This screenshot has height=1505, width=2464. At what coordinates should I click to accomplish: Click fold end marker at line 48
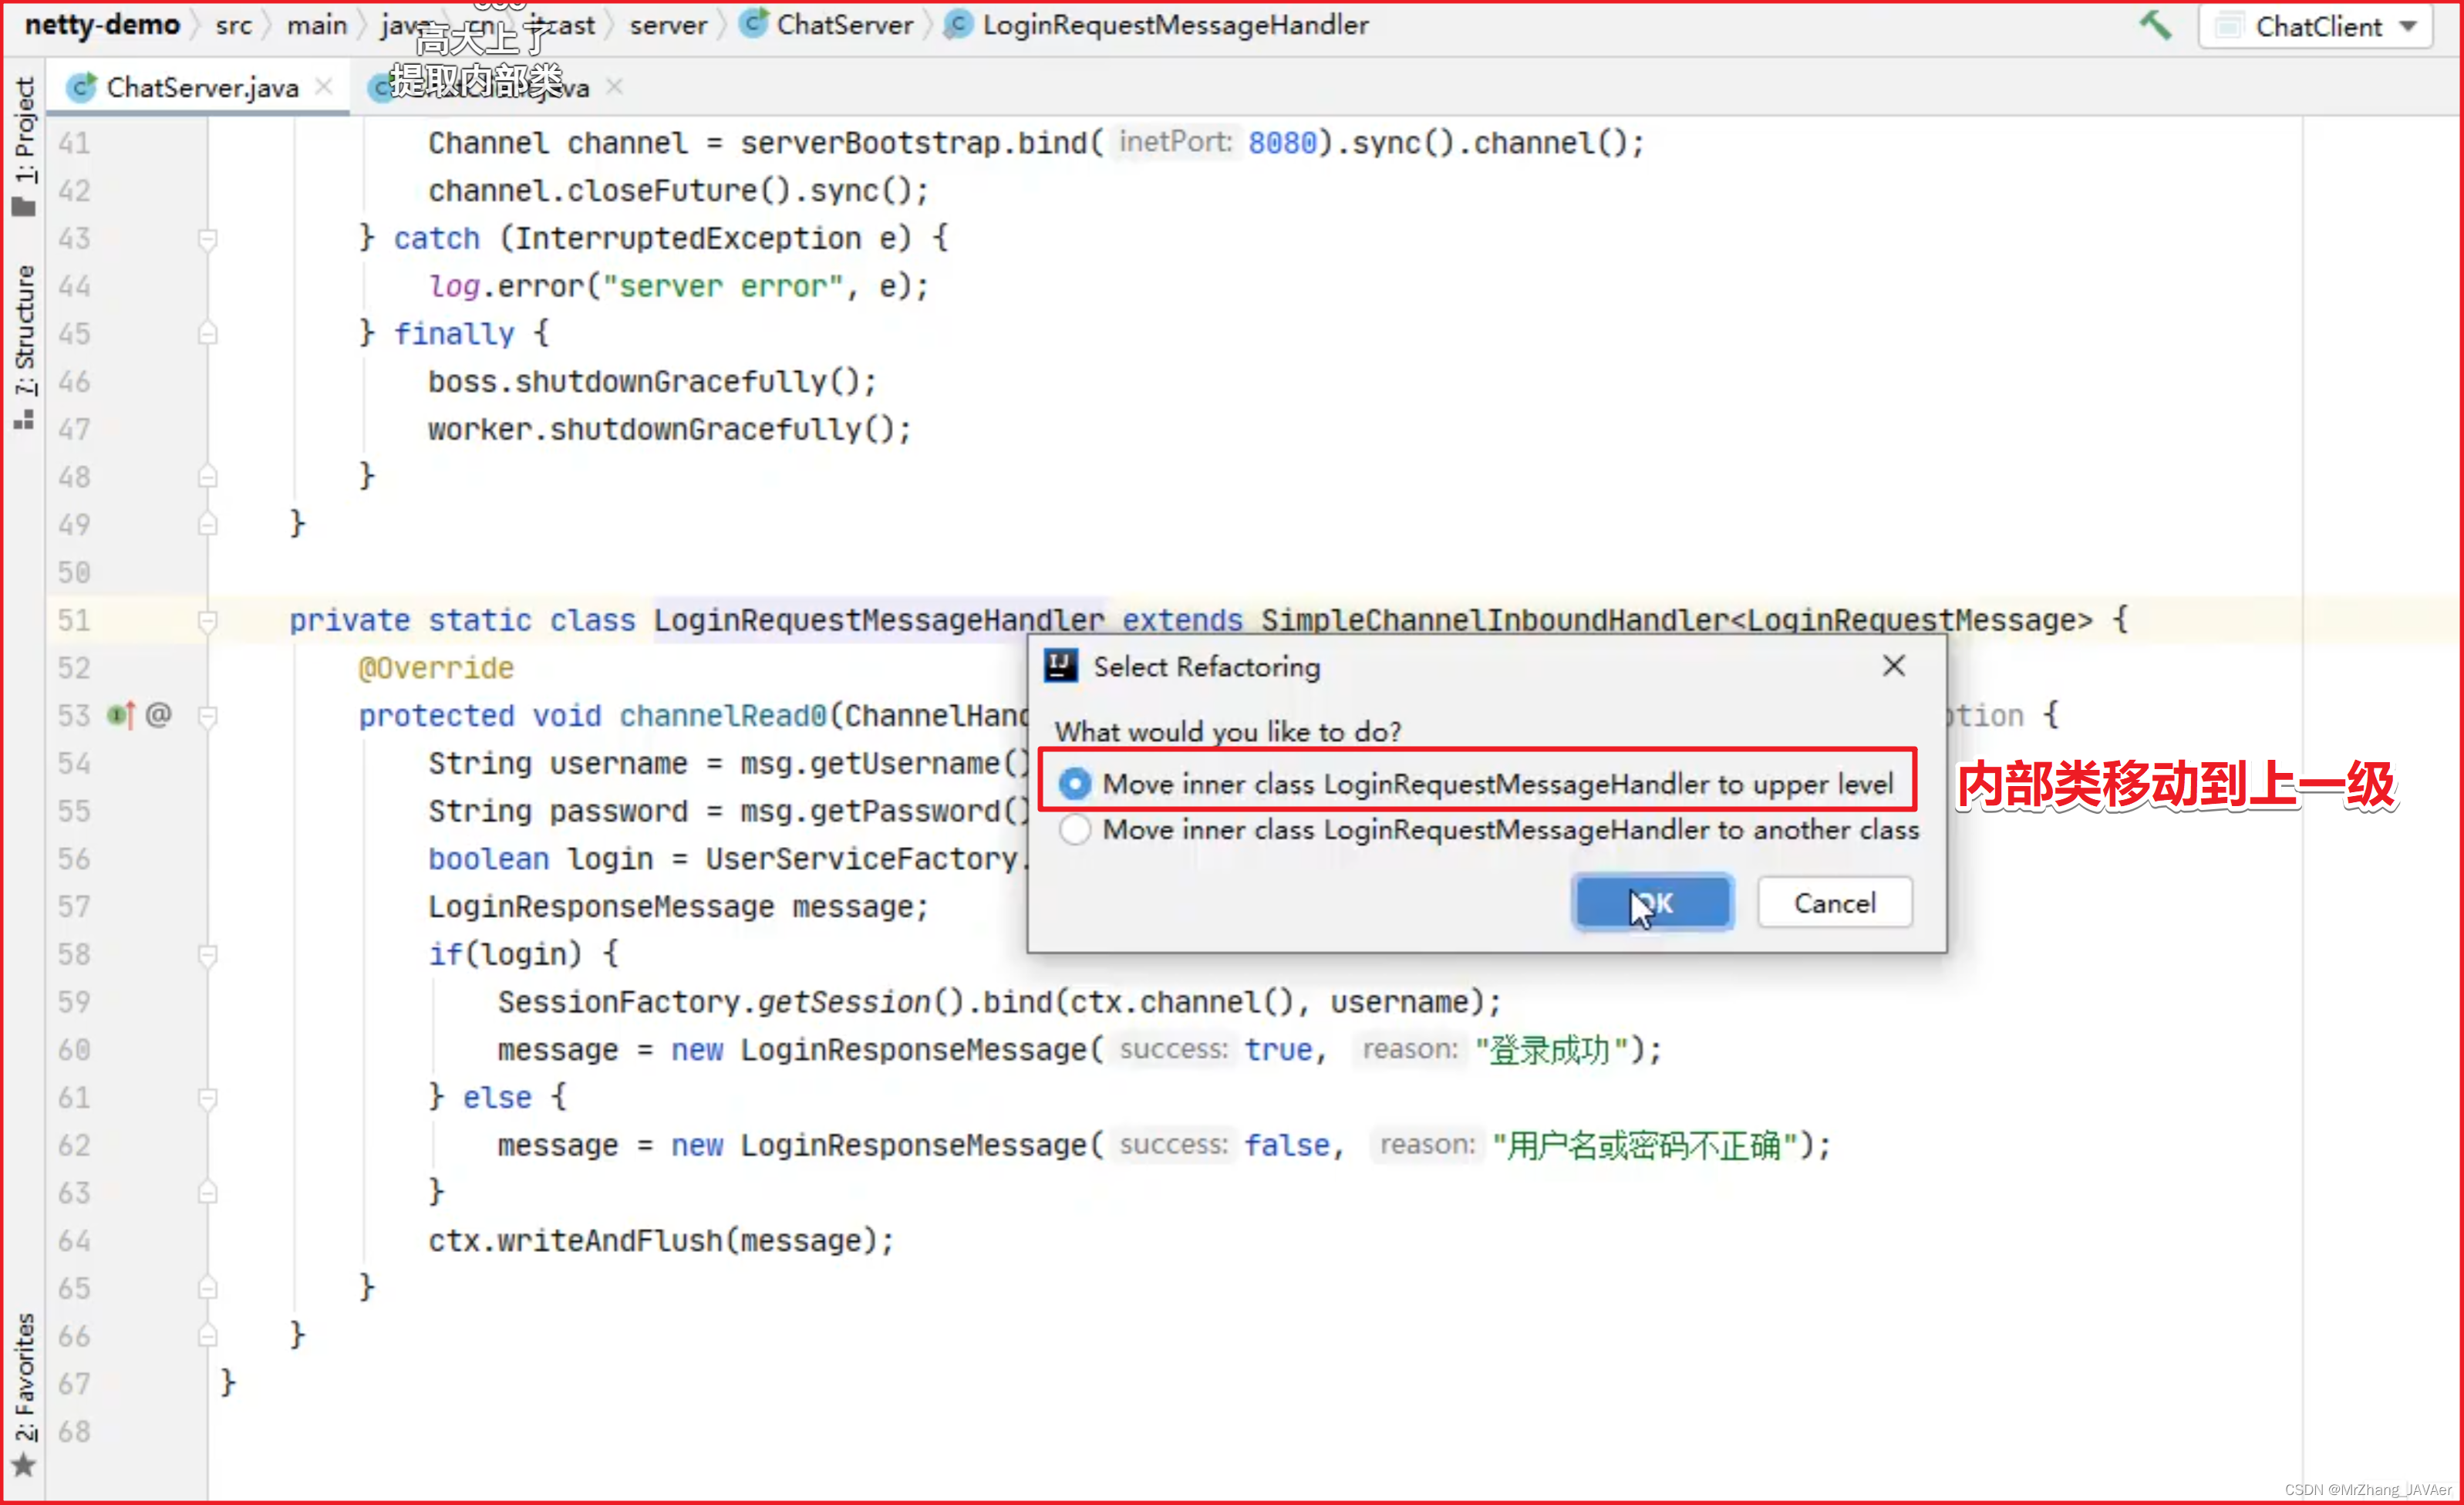208,476
